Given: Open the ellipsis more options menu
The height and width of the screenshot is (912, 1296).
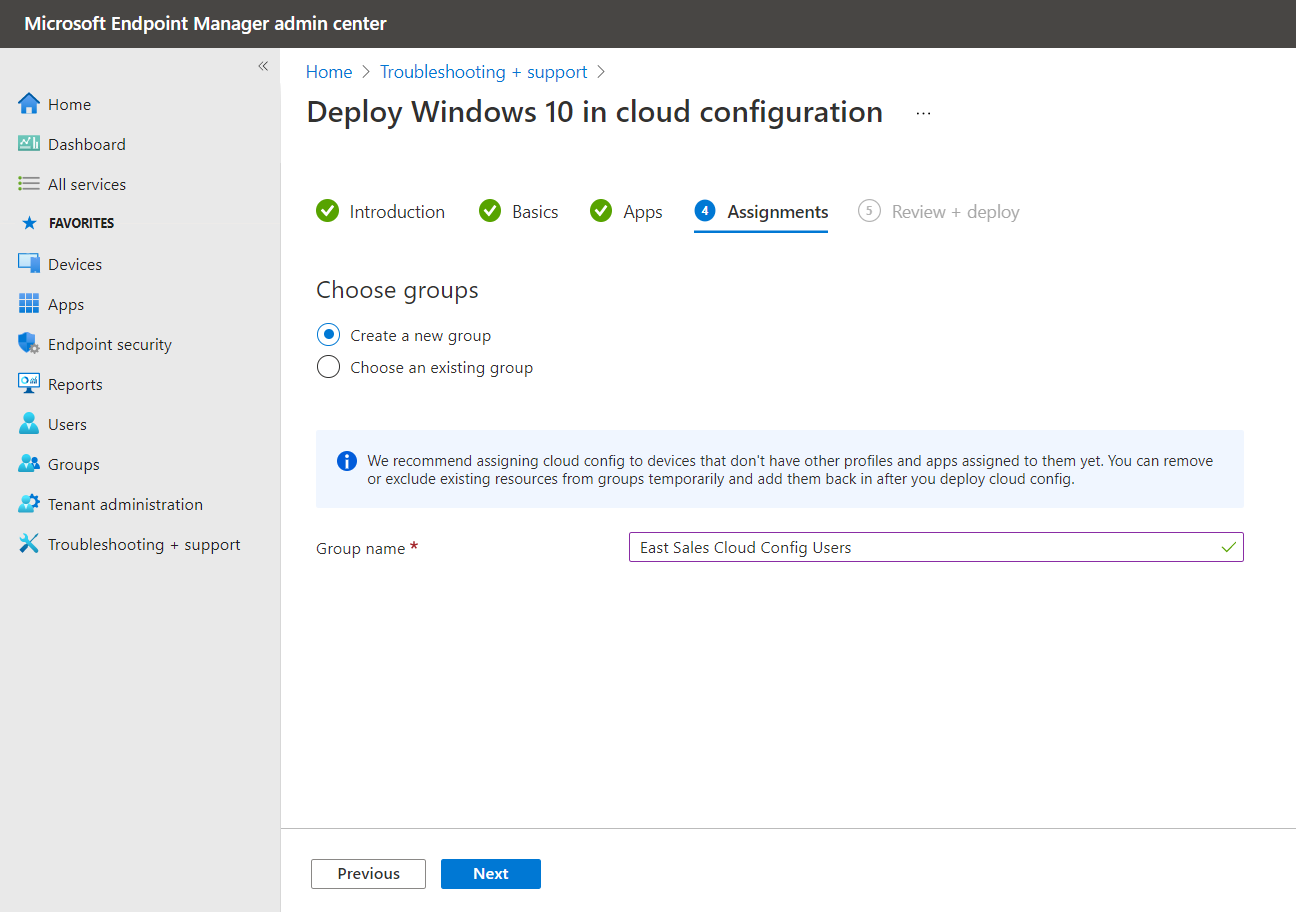Looking at the screenshot, I should [x=923, y=113].
